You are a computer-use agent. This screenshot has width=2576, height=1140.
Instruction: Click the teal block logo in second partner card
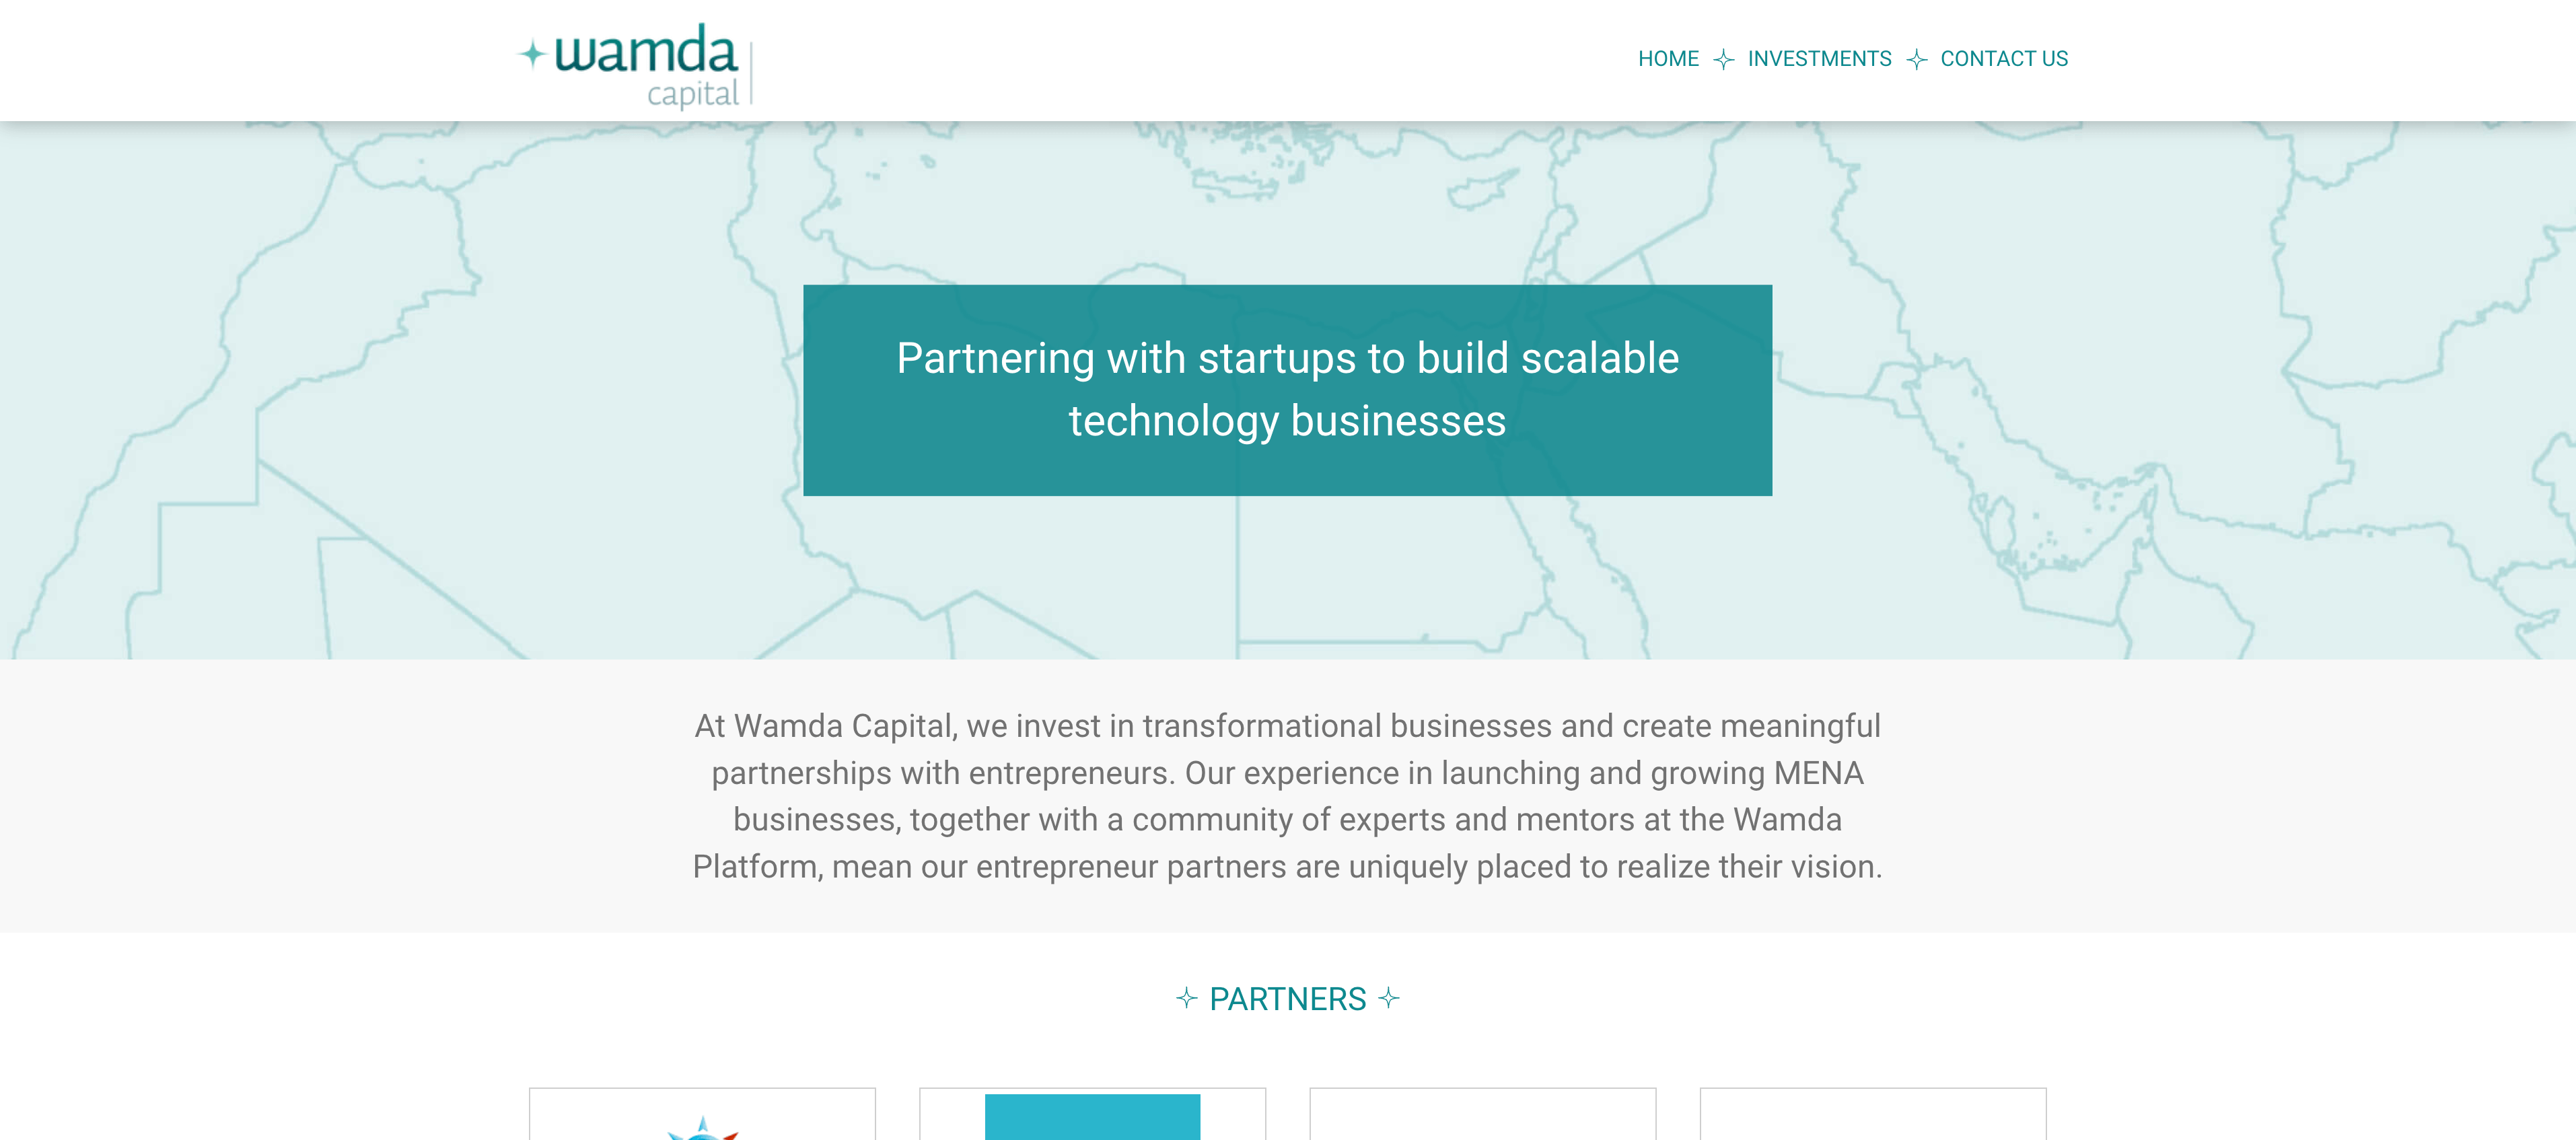(x=1092, y=1118)
